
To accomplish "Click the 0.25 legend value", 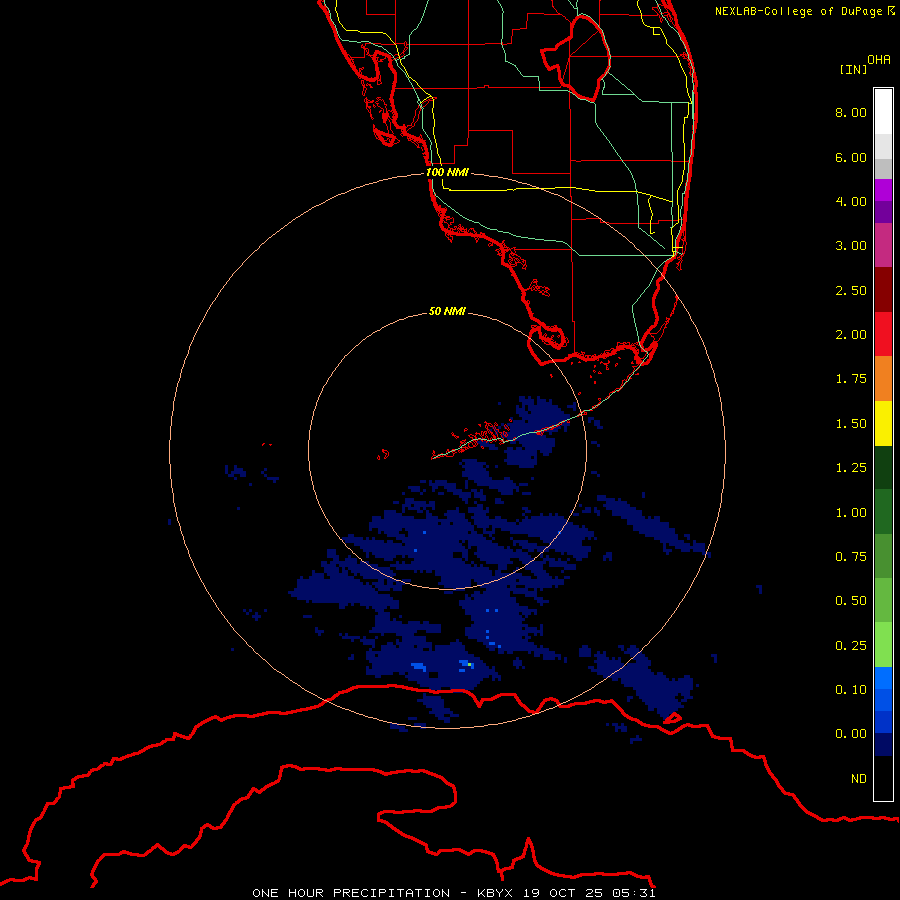I will [851, 646].
